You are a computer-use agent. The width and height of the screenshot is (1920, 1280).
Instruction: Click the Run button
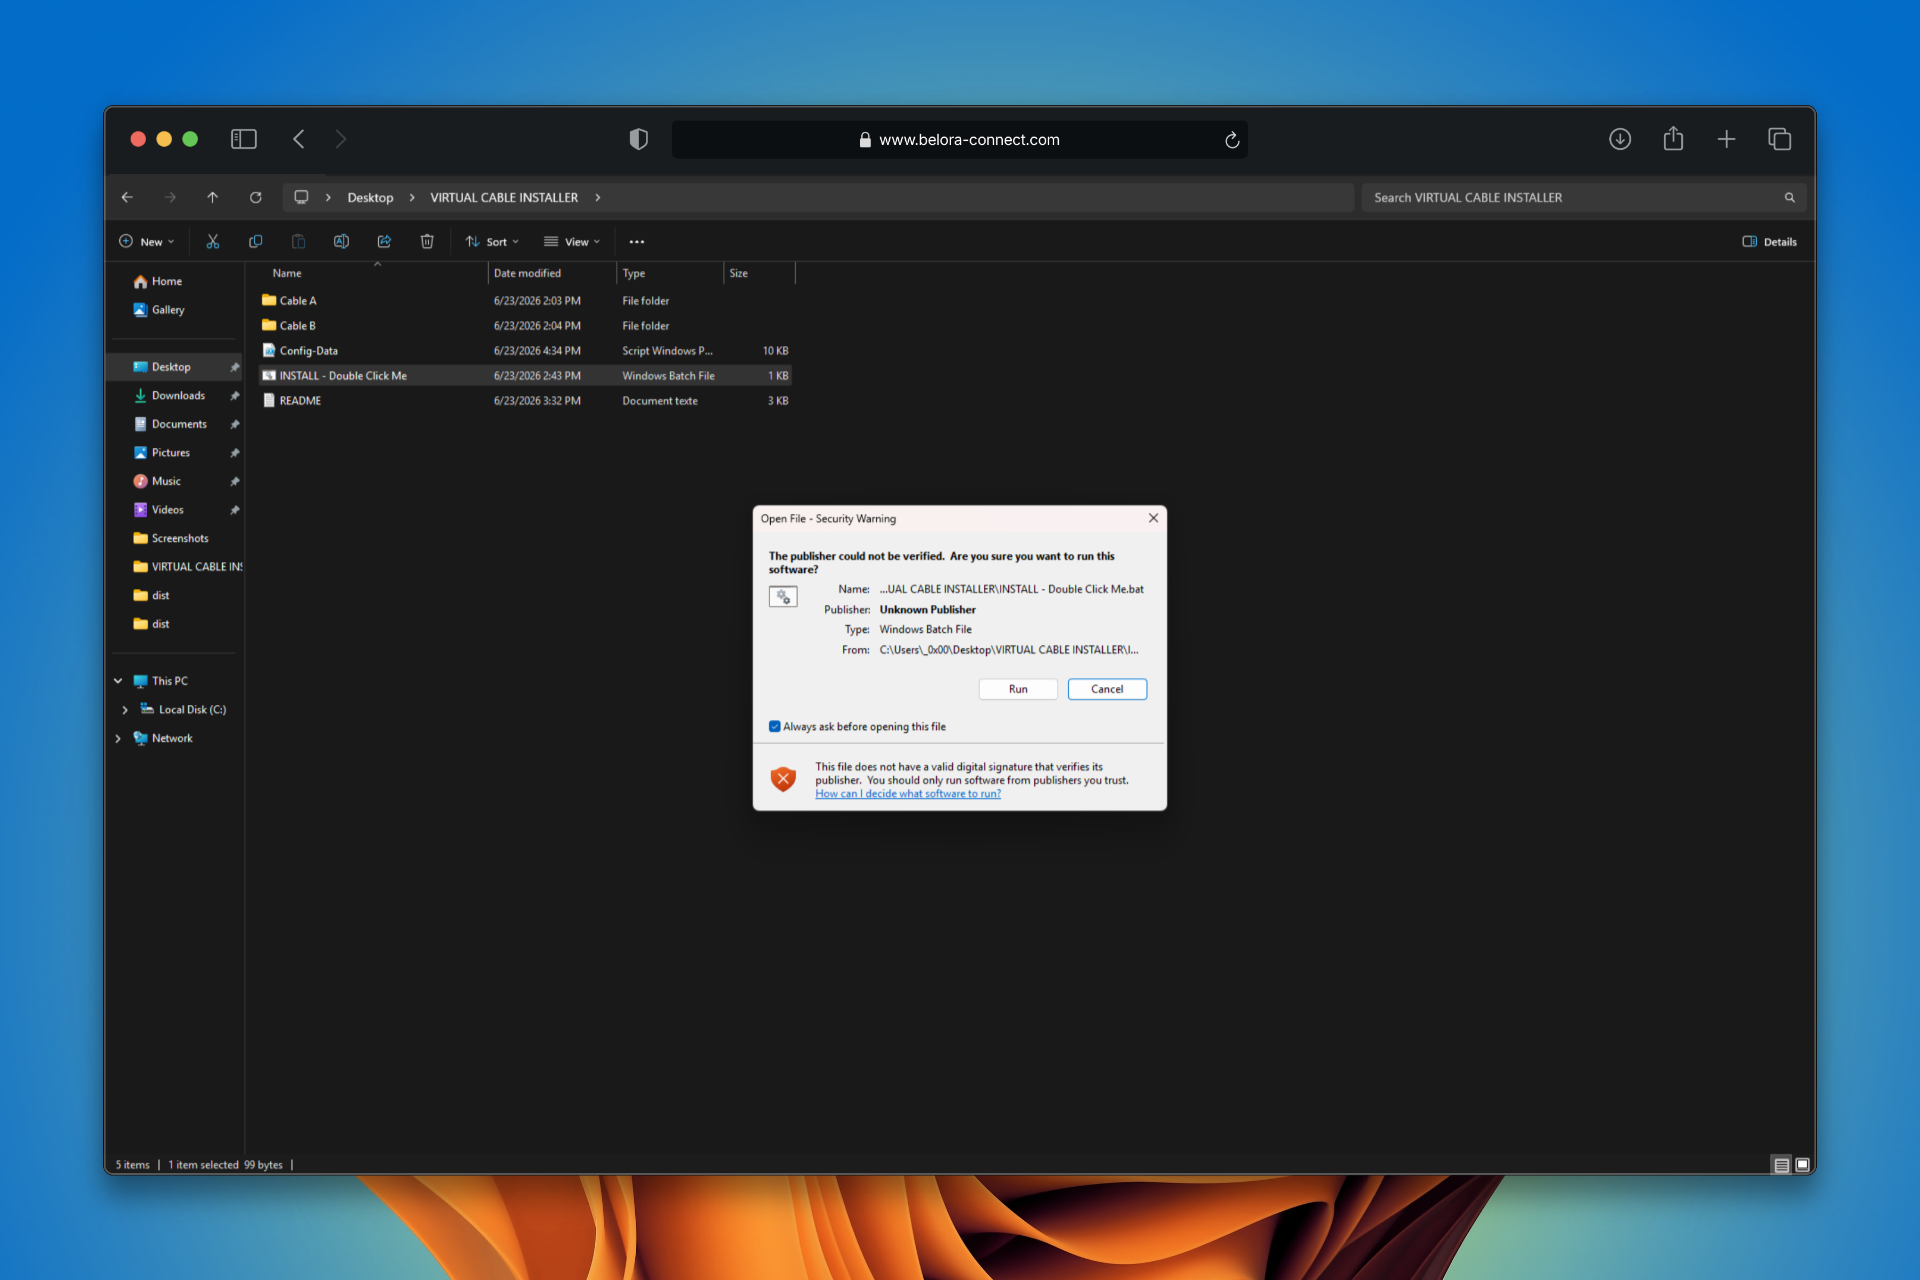1018,689
